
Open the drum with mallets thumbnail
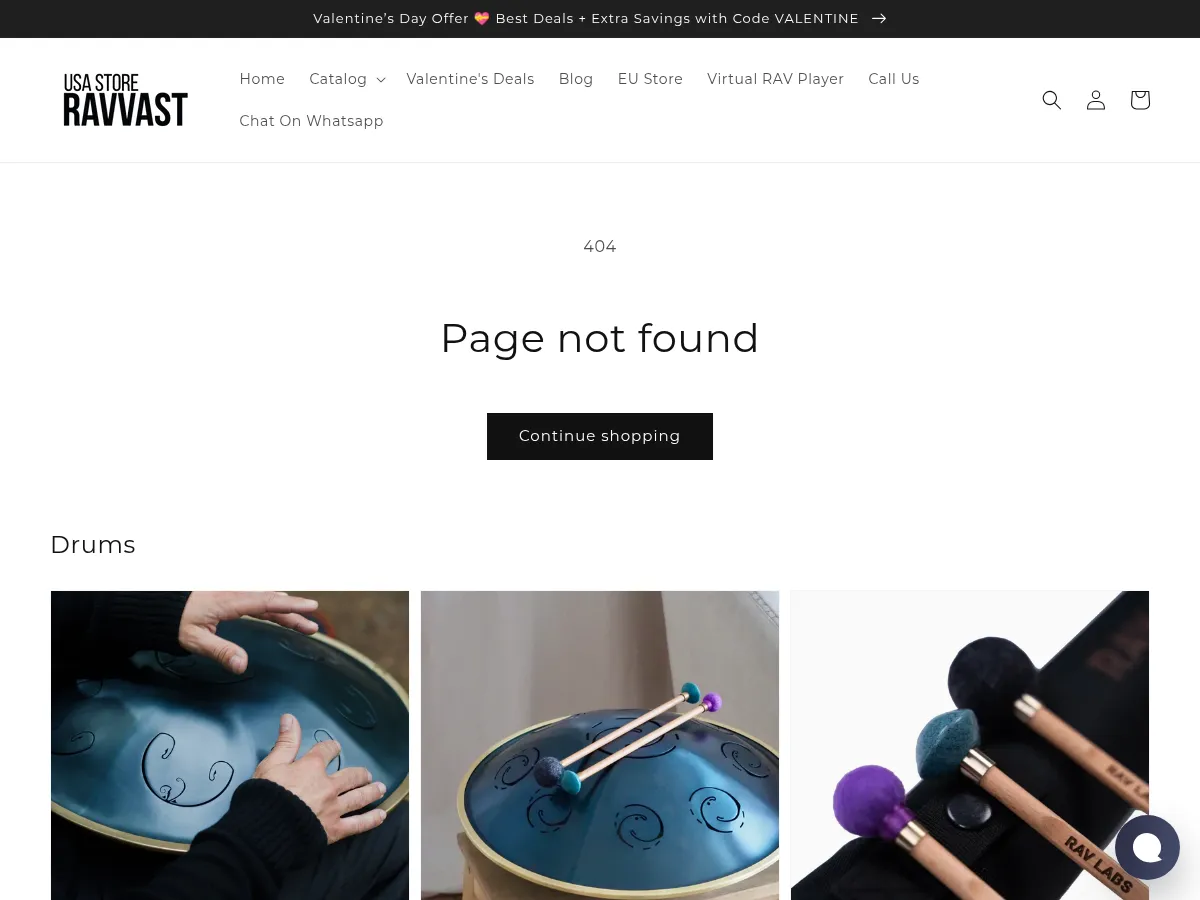[600, 745]
